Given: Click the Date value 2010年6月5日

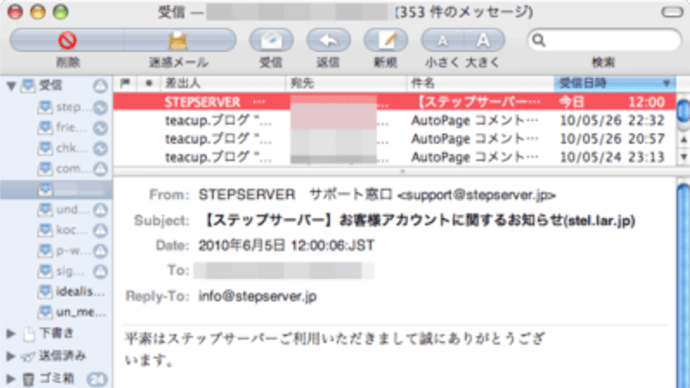Looking at the screenshot, I should [x=242, y=245].
